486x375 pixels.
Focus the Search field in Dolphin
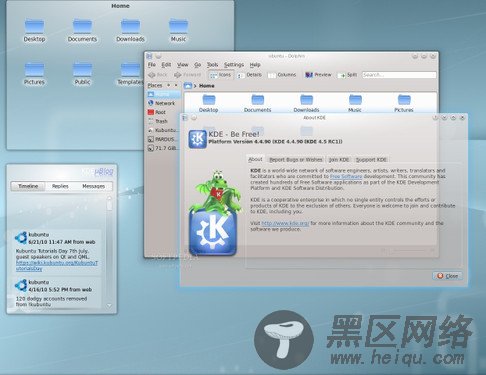point(399,75)
